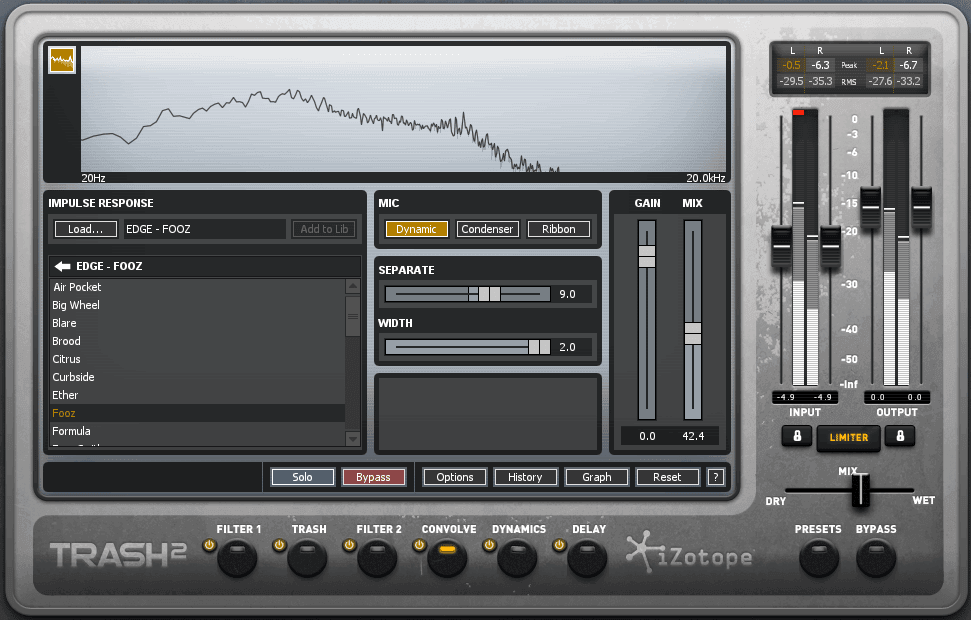
Task: Open the Presets manager
Action: click(819, 557)
